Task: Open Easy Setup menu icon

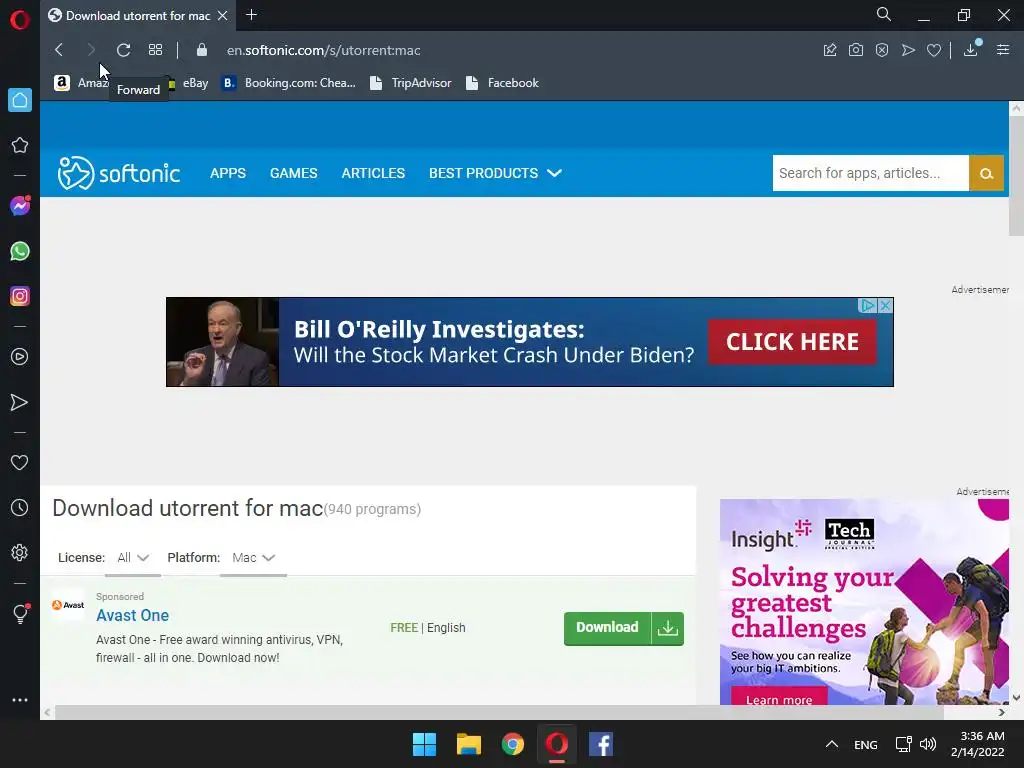Action: point(1003,50)
